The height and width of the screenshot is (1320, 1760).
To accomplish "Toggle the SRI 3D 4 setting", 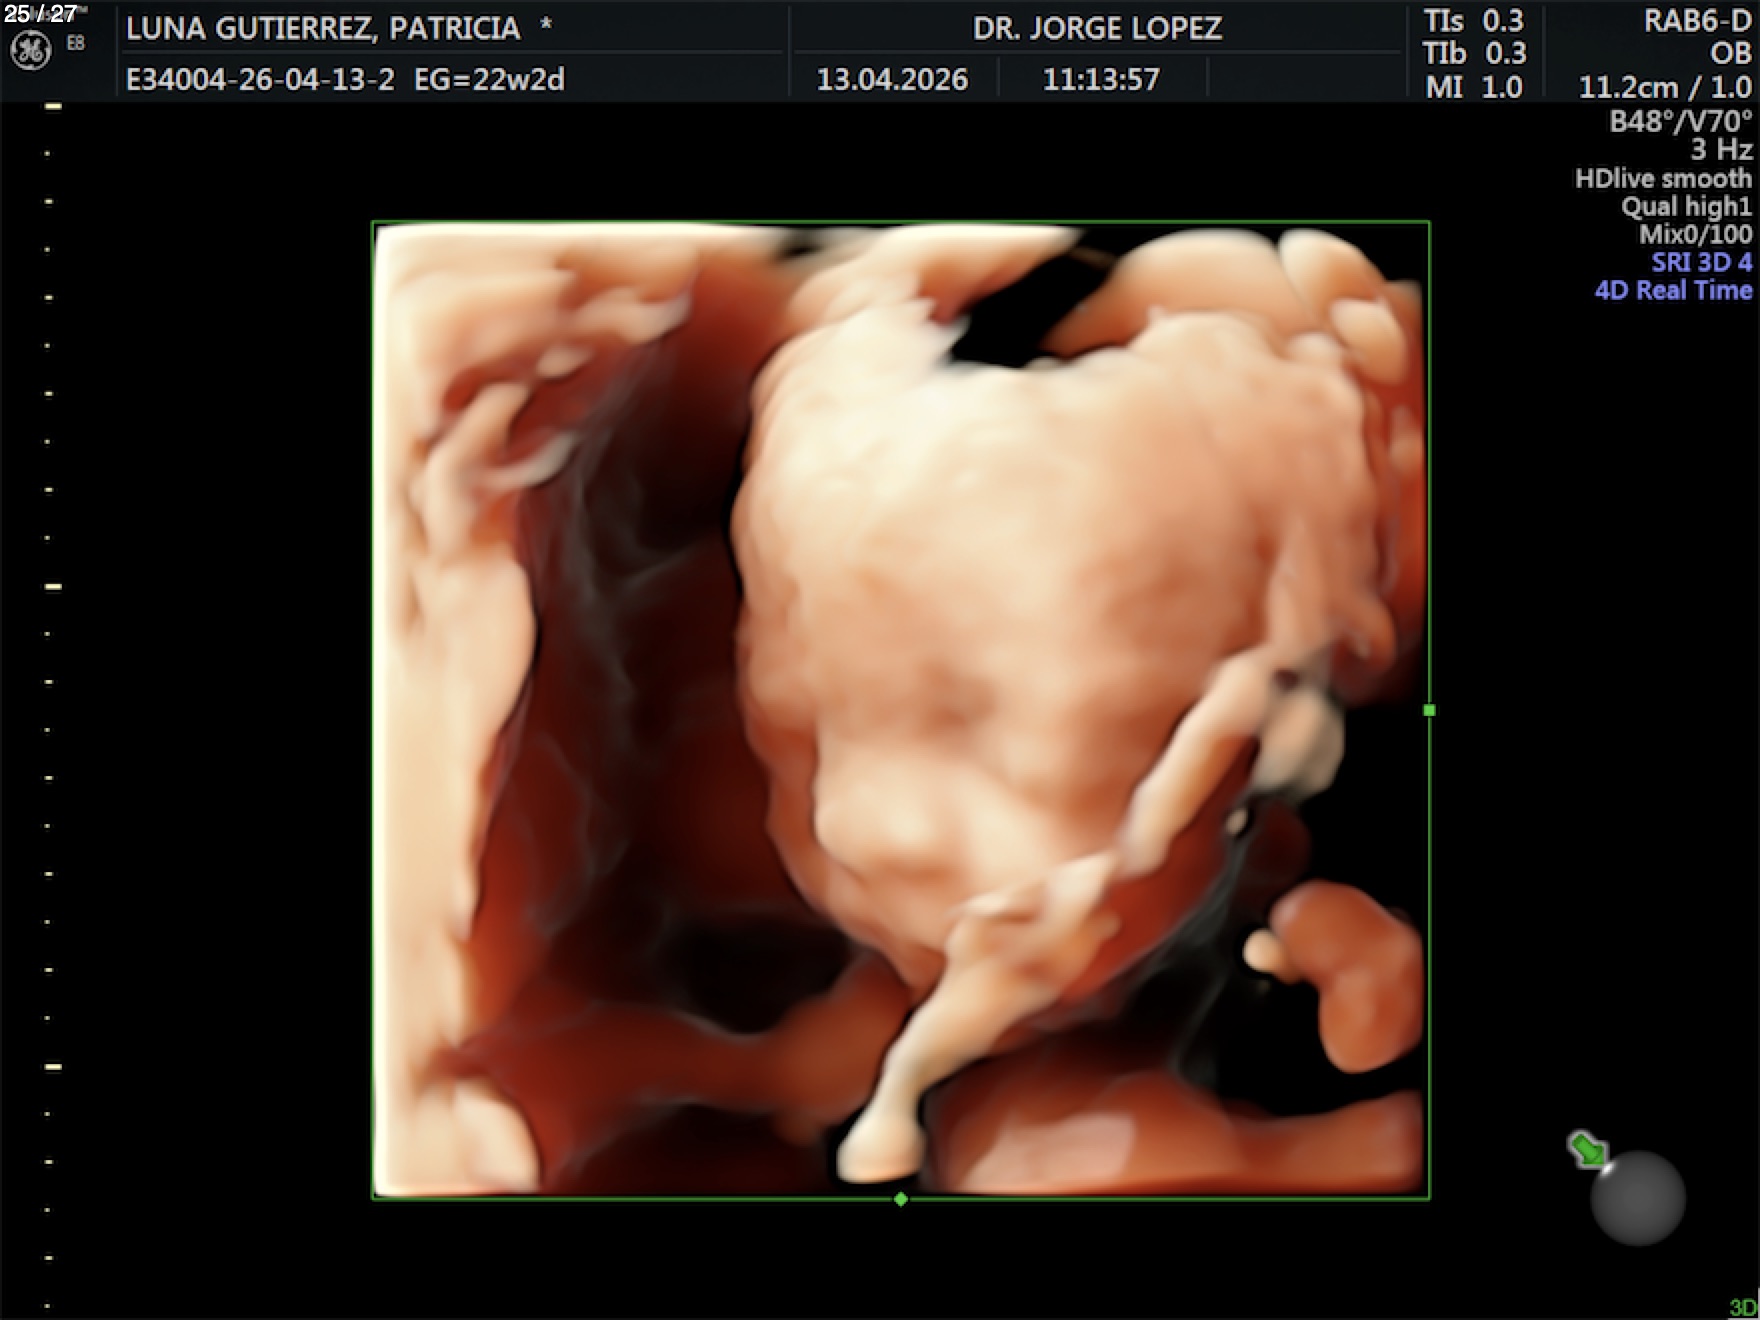I will 1701,262.
